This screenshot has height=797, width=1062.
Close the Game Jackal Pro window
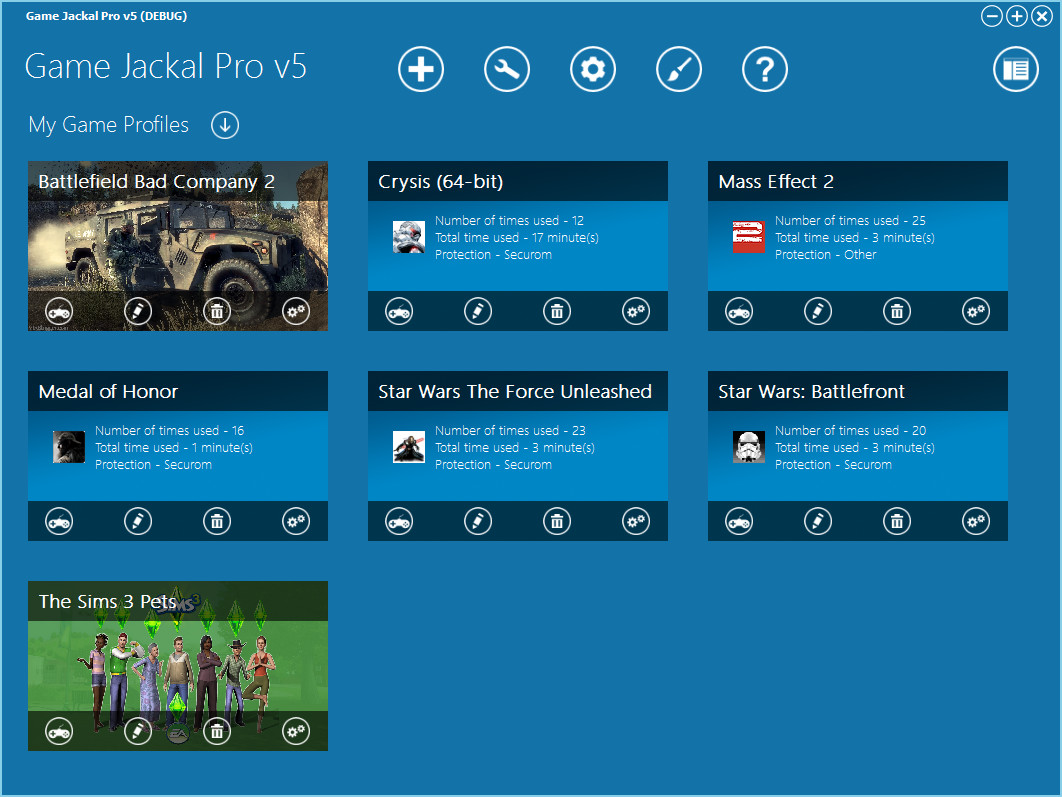[1042, 16]
